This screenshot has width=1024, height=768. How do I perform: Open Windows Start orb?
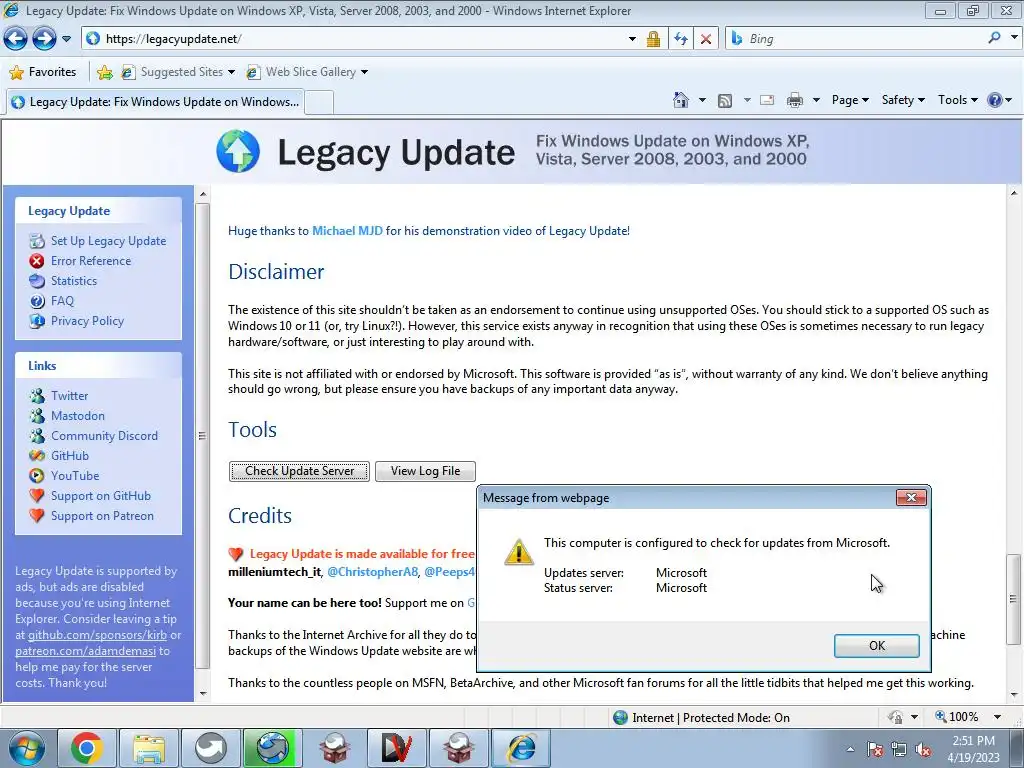coord(27,748)
